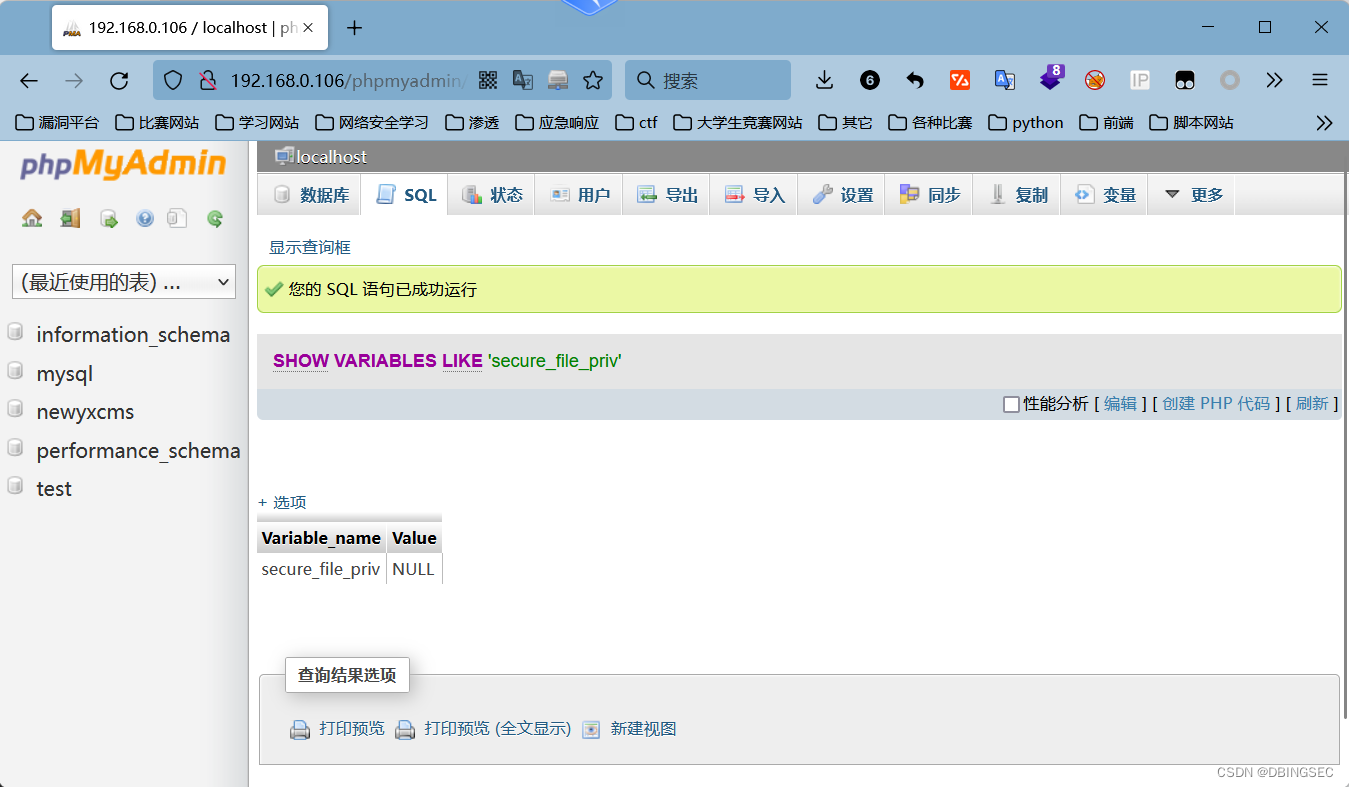The height and width of the screenshot is (787, 1349).
Task: Open the python bookmark folder
Action: pyautogui.click(x=1026, y=123)
